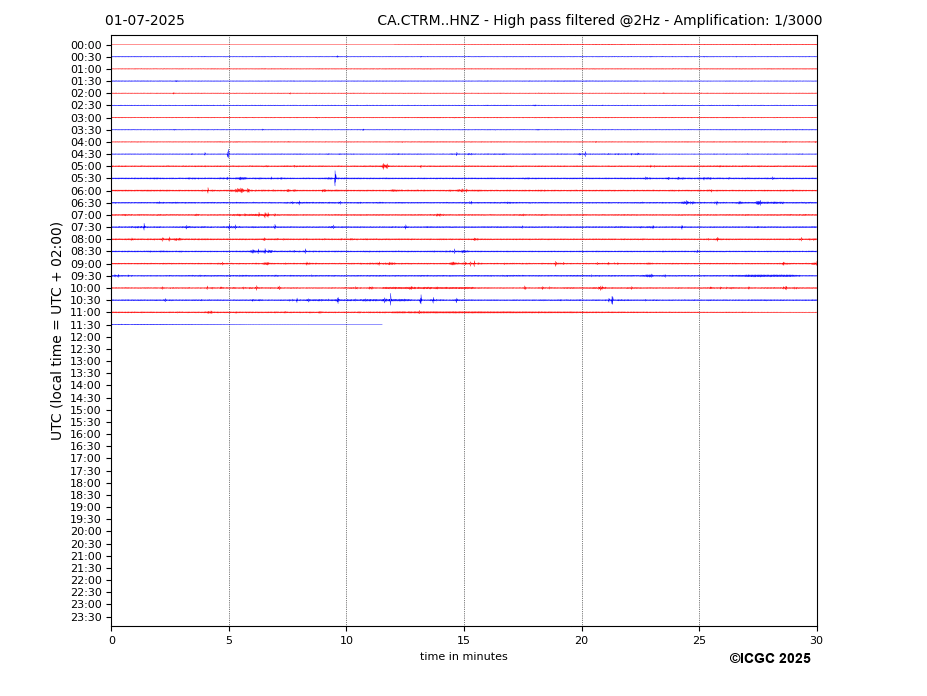The width and height of the screenshot is (927, 696).
Task: Click the 09:30 time row label
Action: pos(86,277)
